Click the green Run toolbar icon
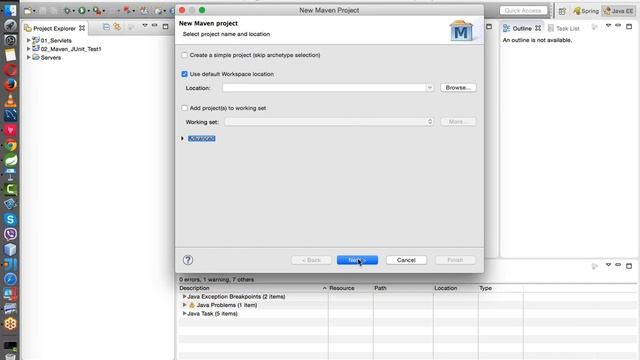Image resolution: width=640 pixels, height=360 pixels. 82,11
